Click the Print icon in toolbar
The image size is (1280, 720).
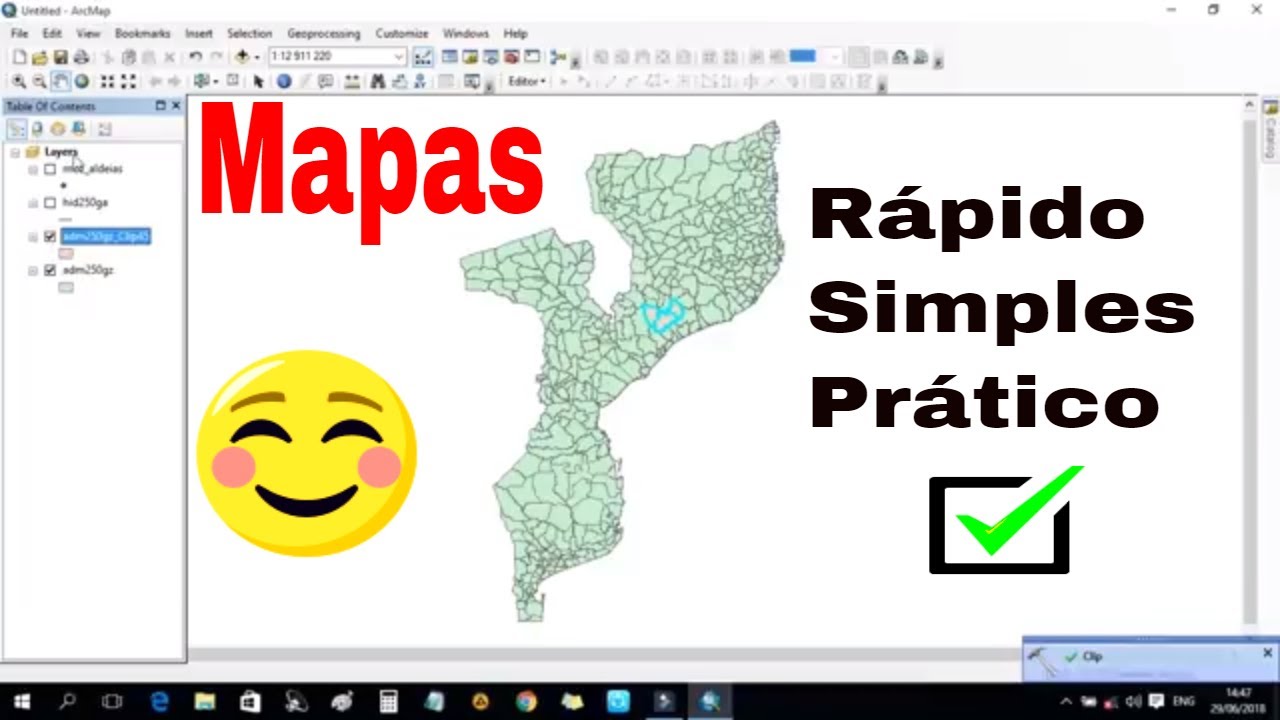tap(81, 57)
